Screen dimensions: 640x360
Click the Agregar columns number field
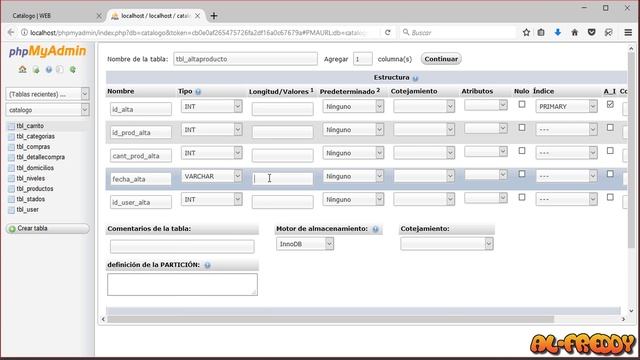point(362,59)
